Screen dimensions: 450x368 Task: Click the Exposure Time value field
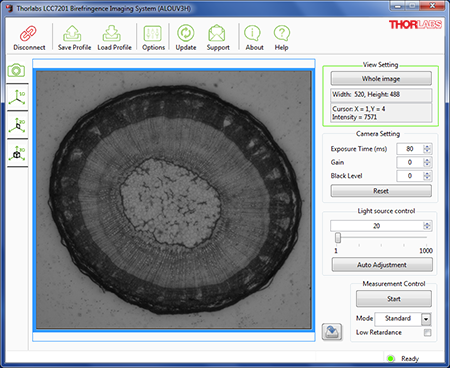click(x=410, y=149)
